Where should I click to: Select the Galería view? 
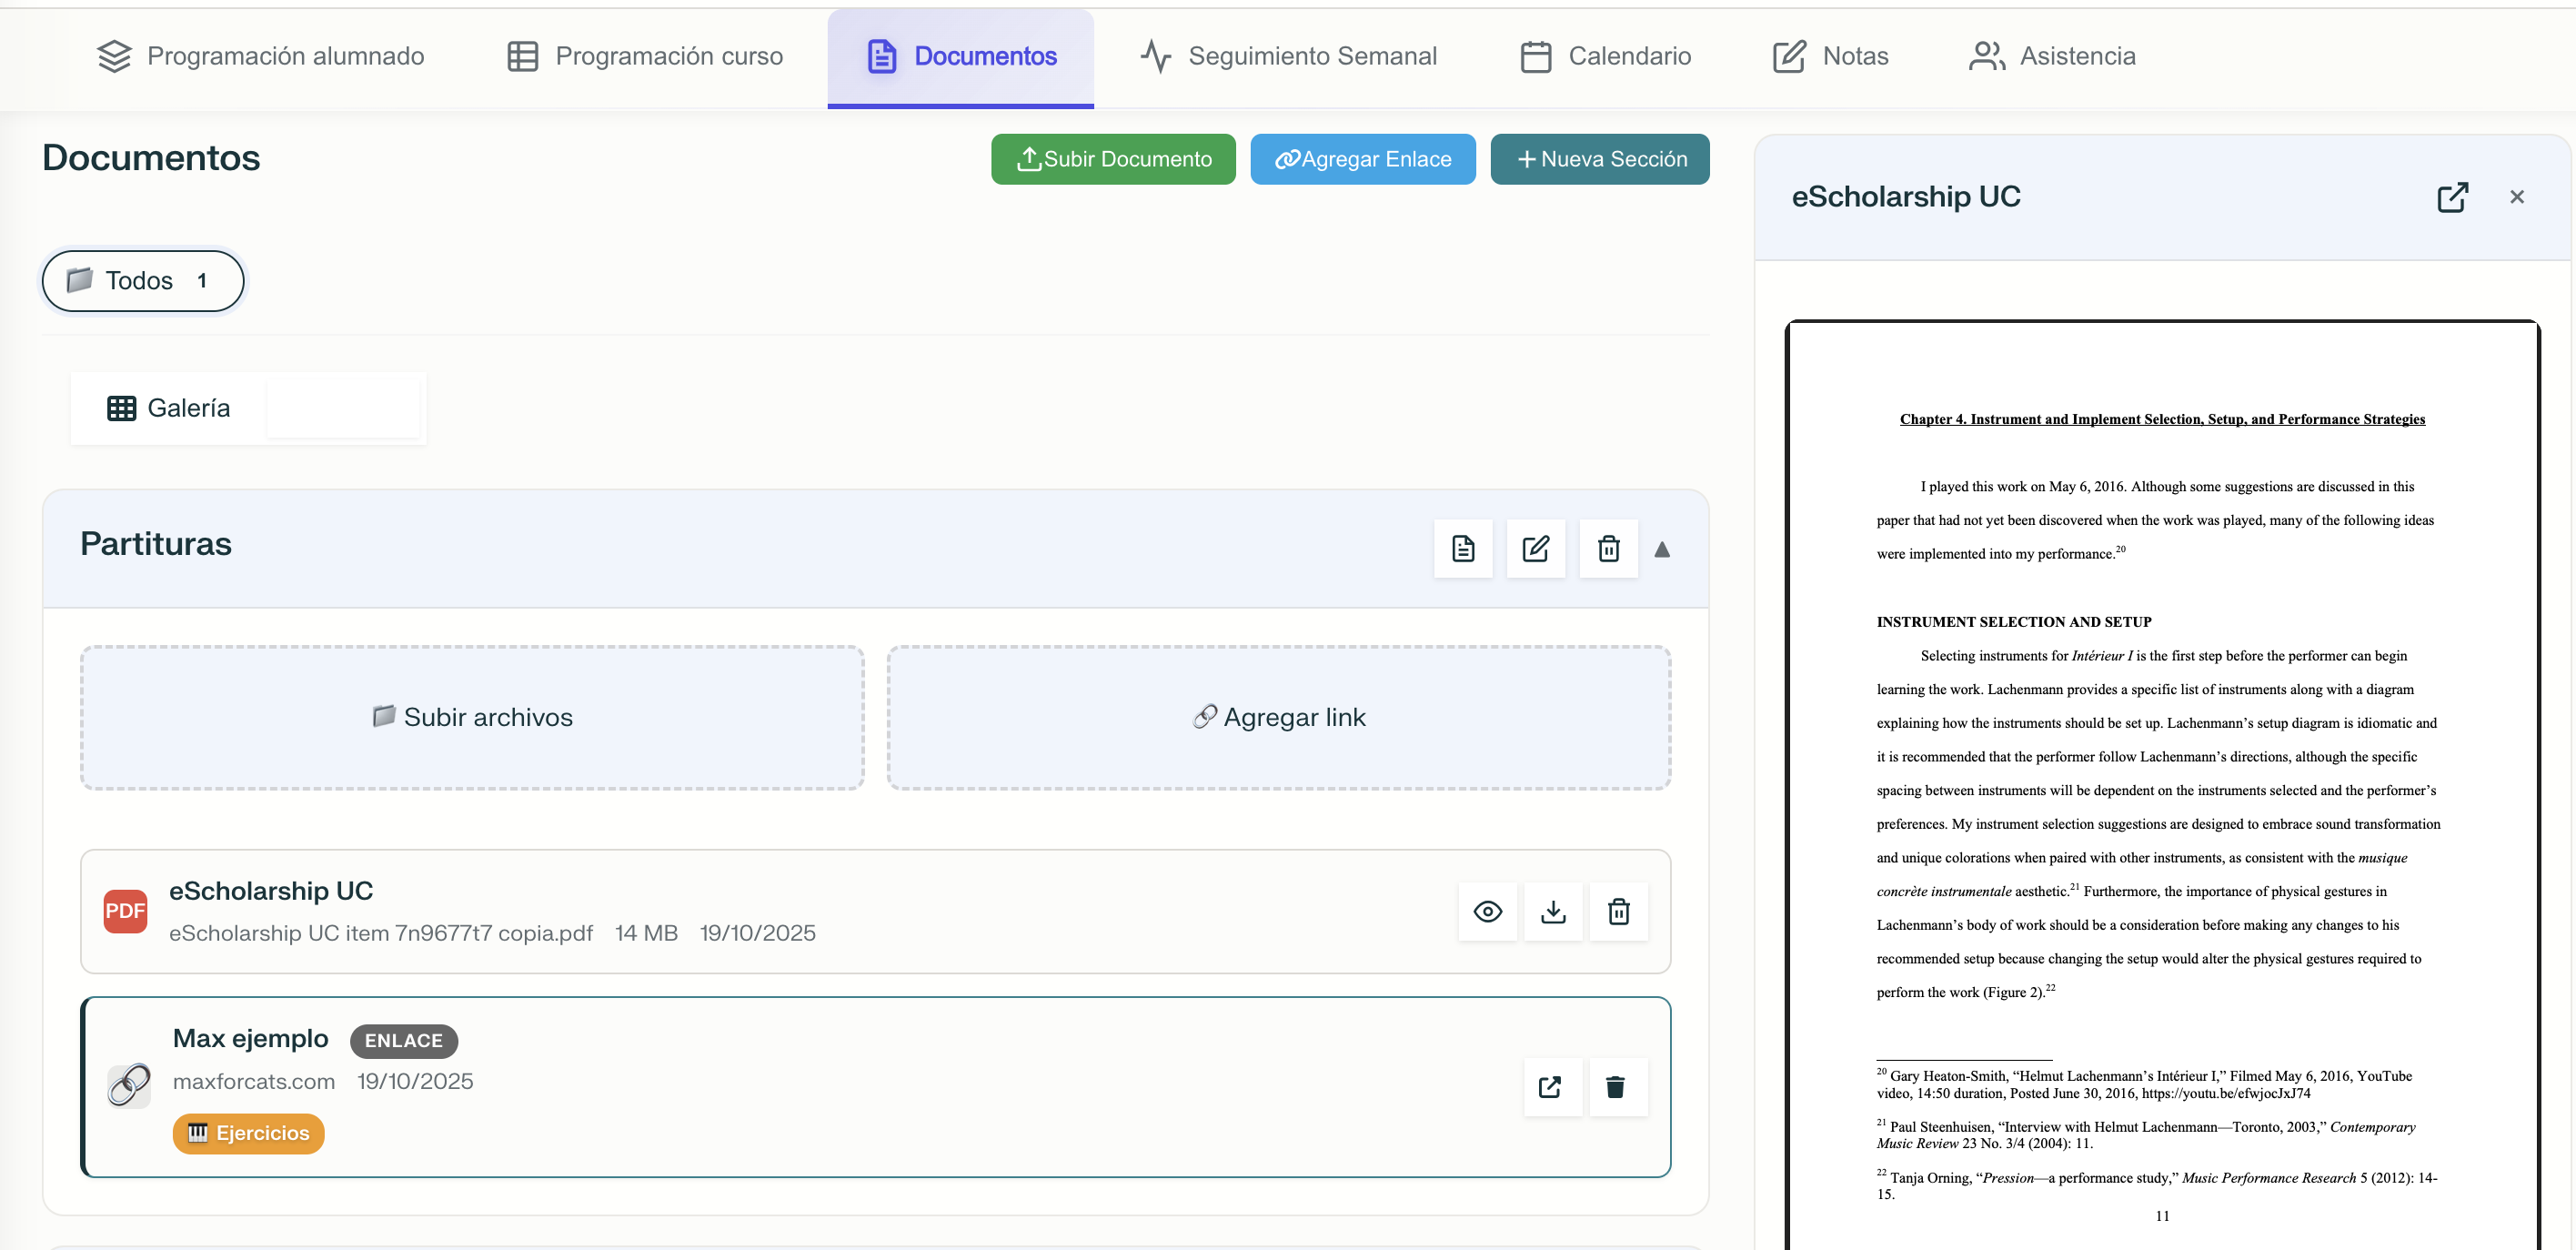coord(168,408)
